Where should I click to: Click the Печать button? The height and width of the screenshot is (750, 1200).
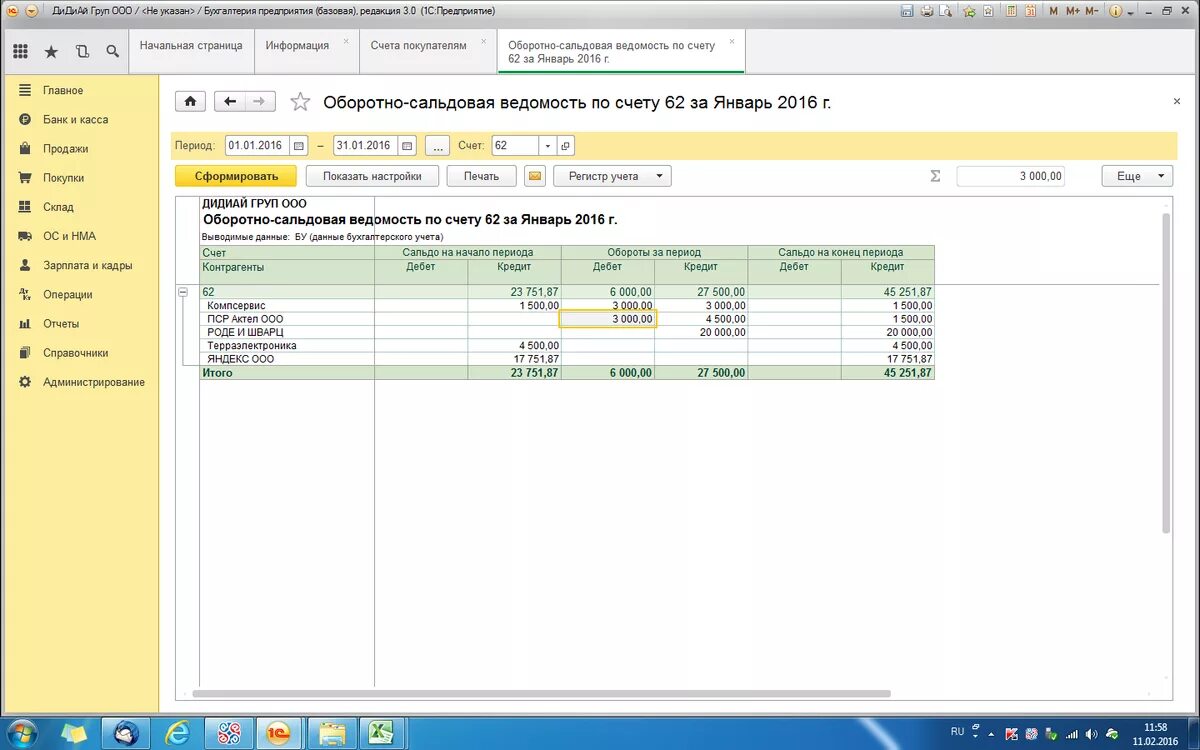pyautogui.click(x=481, y=176)
